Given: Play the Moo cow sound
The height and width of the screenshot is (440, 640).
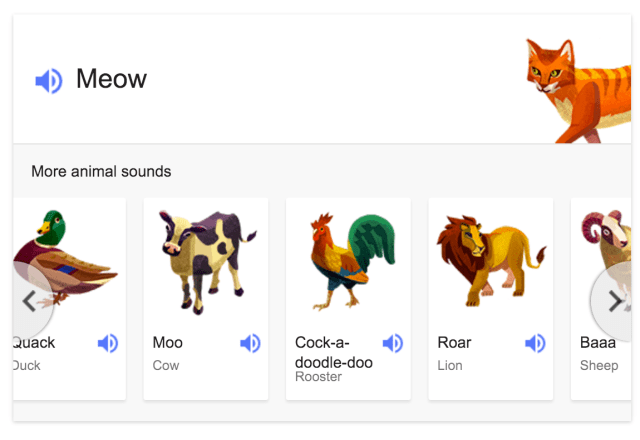Looking at the screenshot, I should (250, 343).
